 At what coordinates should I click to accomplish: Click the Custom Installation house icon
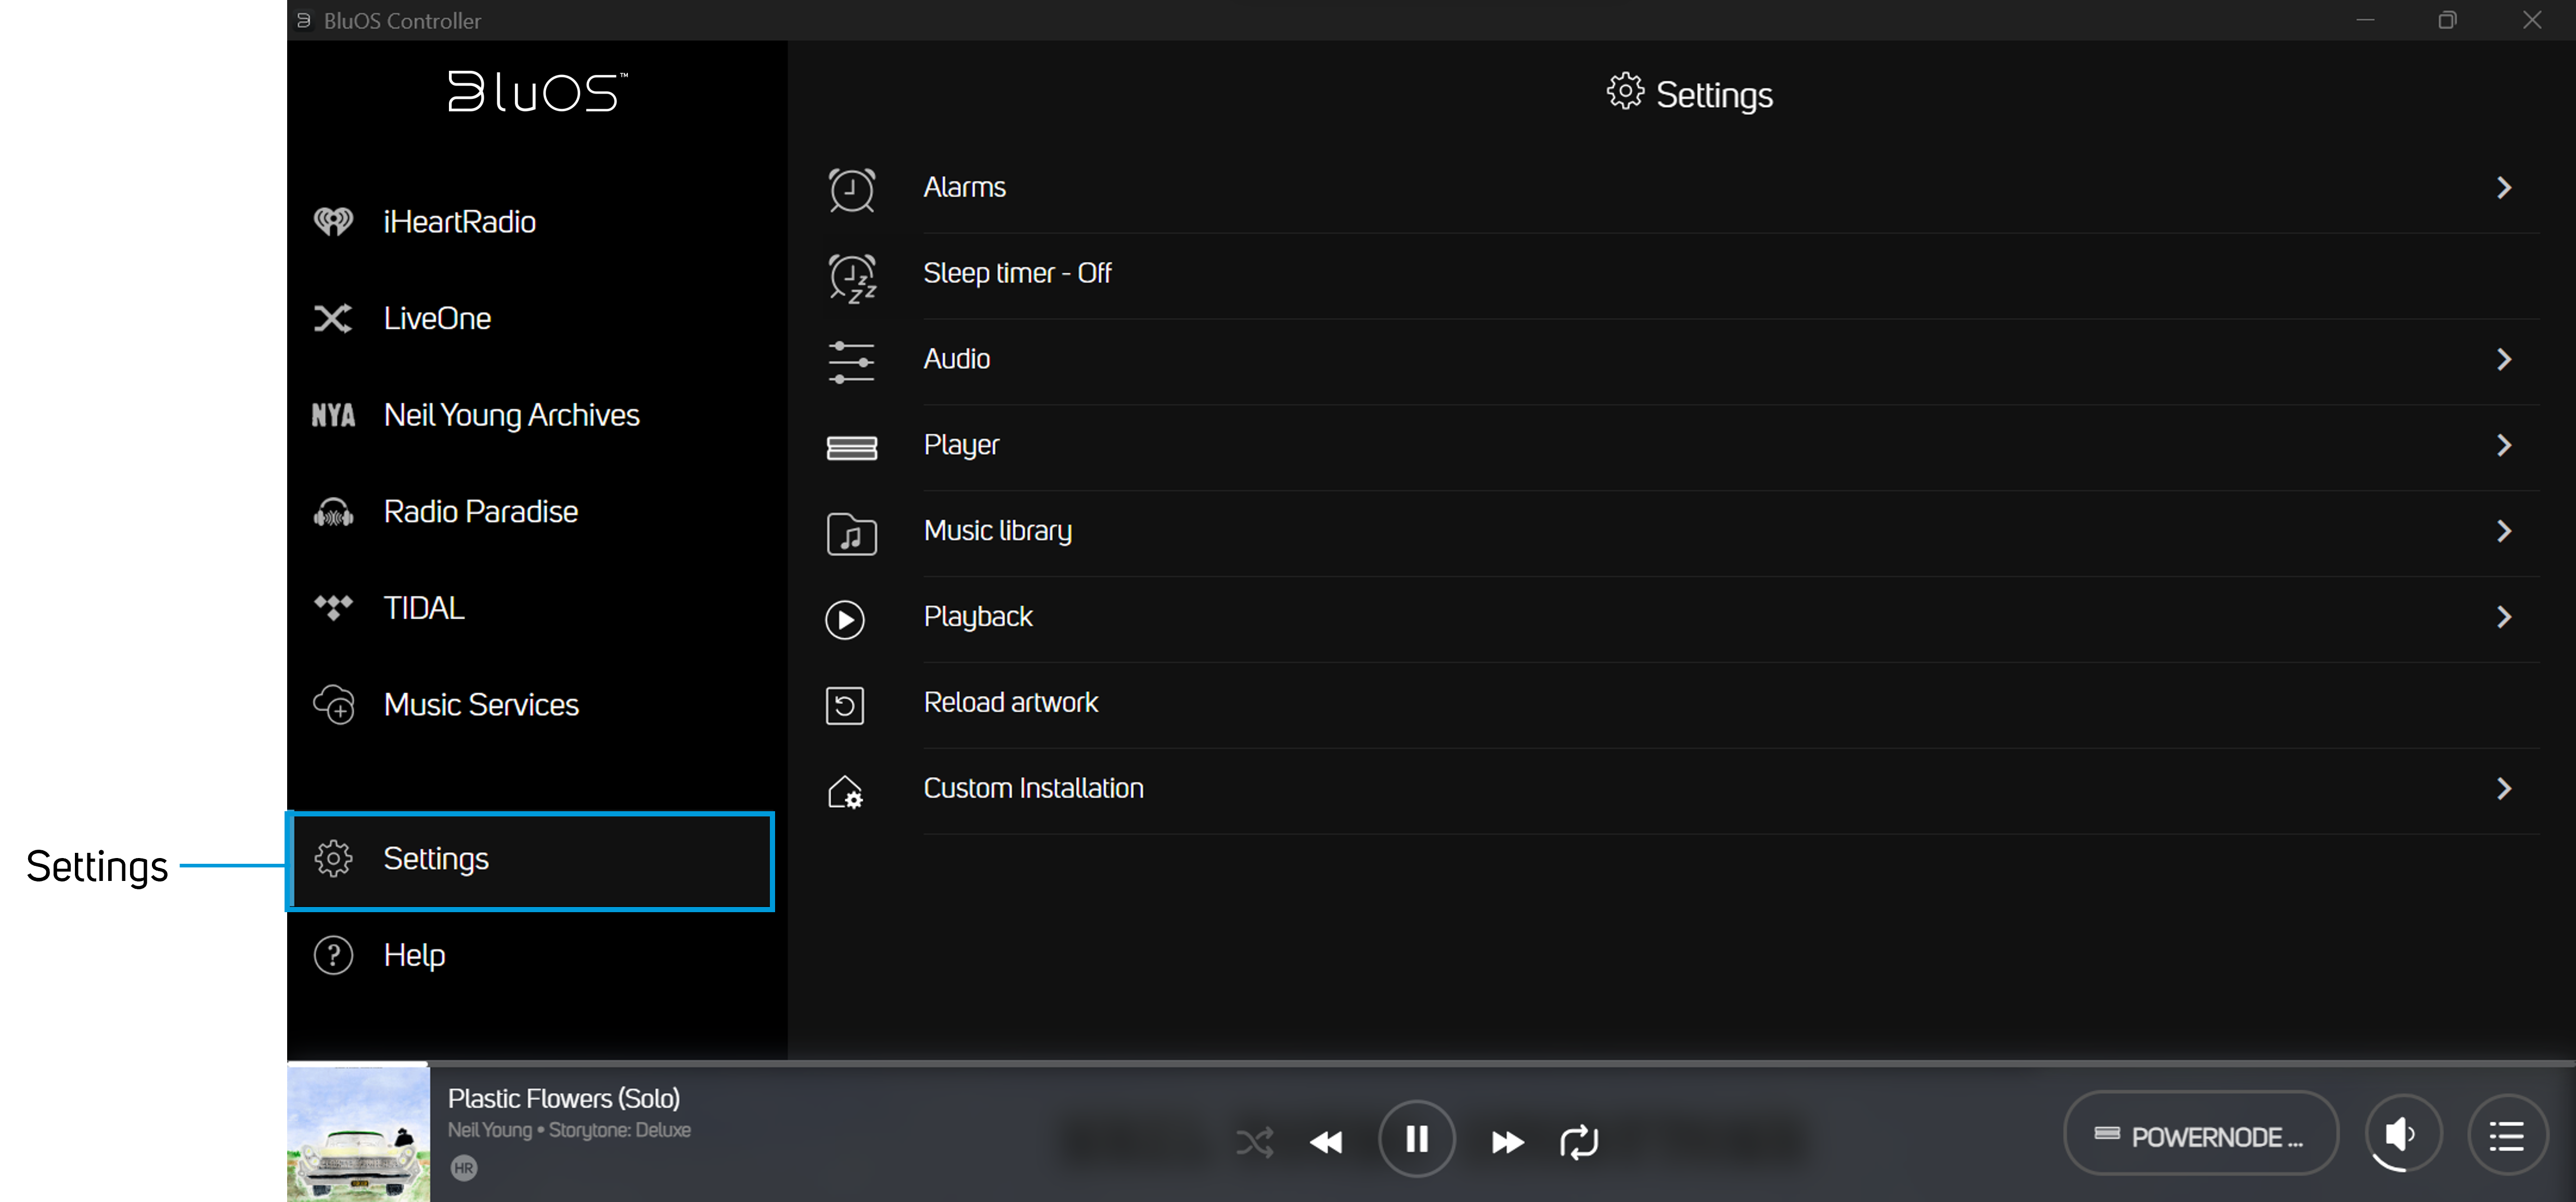[x=845, y=791]
